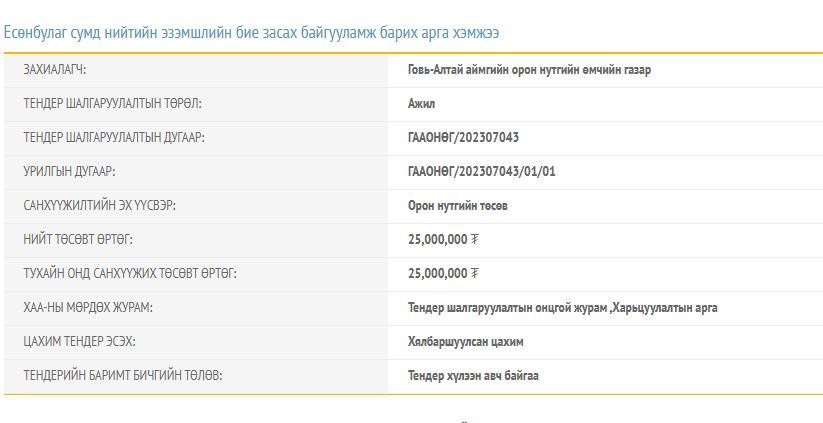Viewport: 823px width, 423px height.
Task: Click the Ажил value text
Action: [421, 104]
